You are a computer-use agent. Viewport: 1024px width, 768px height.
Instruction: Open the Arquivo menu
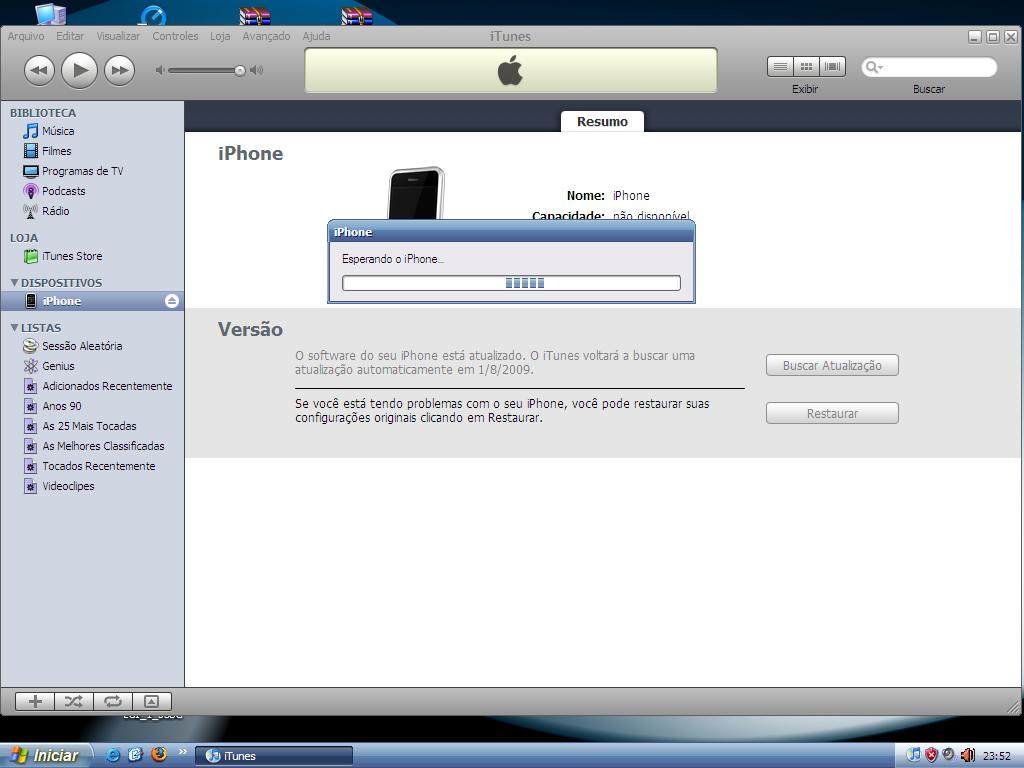point(26,36)
